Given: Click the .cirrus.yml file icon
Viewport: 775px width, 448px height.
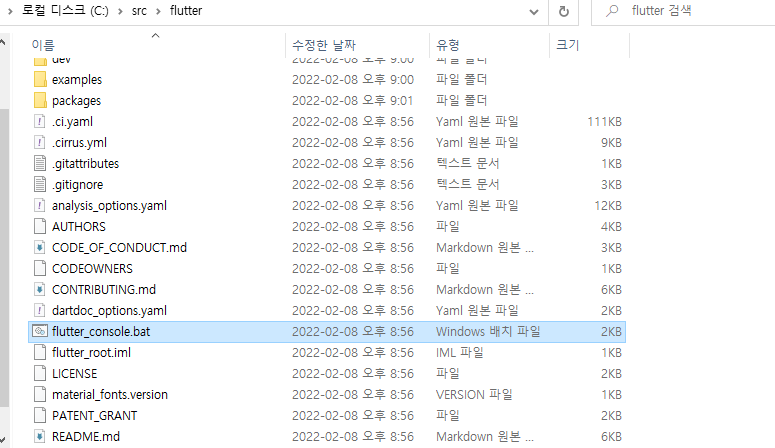Looking at the screenshot, I should pos(40,142).
